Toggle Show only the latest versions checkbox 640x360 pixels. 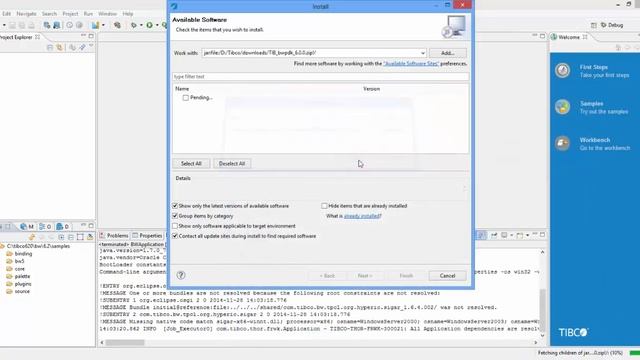pos(175,206)
